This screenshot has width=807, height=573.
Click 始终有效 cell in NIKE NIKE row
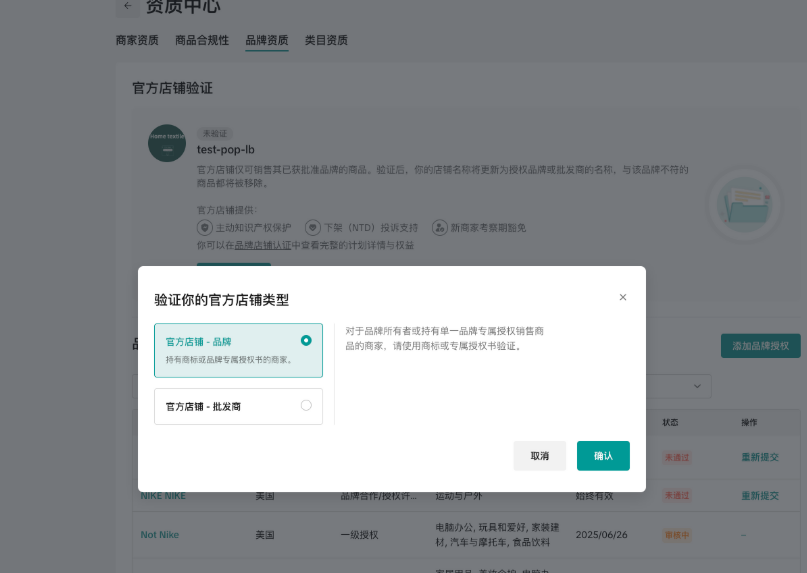(594, 496)
